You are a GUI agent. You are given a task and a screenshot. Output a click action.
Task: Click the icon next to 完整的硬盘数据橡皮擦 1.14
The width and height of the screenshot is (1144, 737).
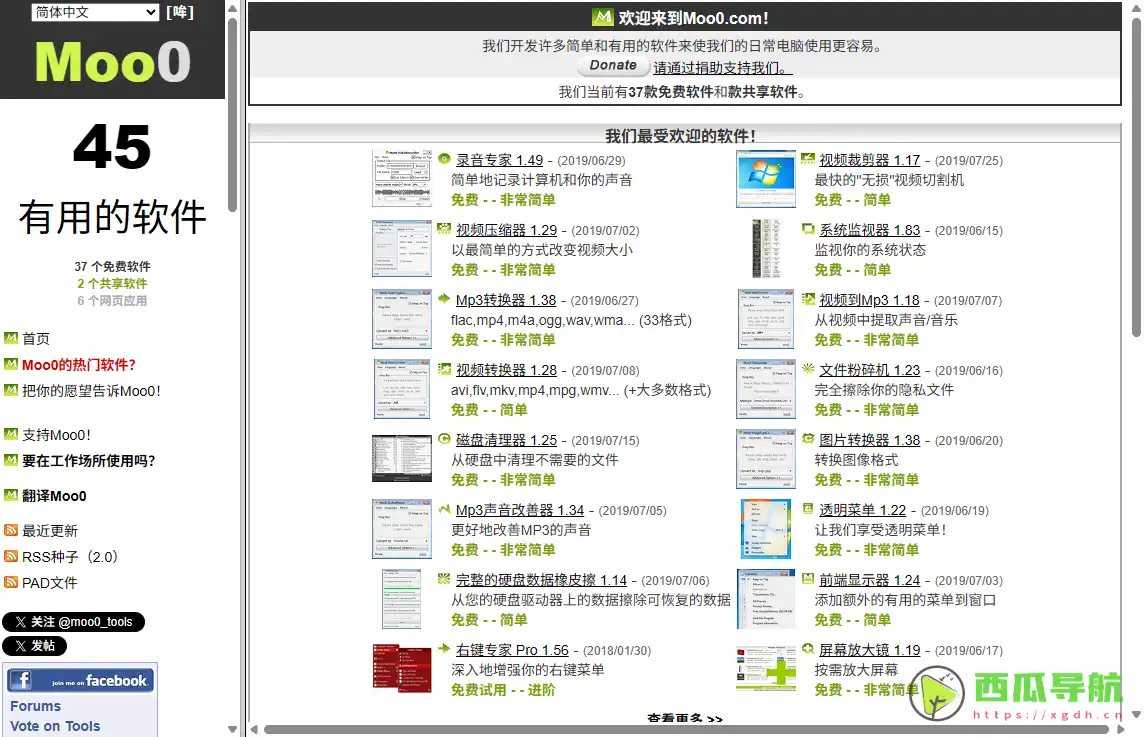tap(444, 579)
